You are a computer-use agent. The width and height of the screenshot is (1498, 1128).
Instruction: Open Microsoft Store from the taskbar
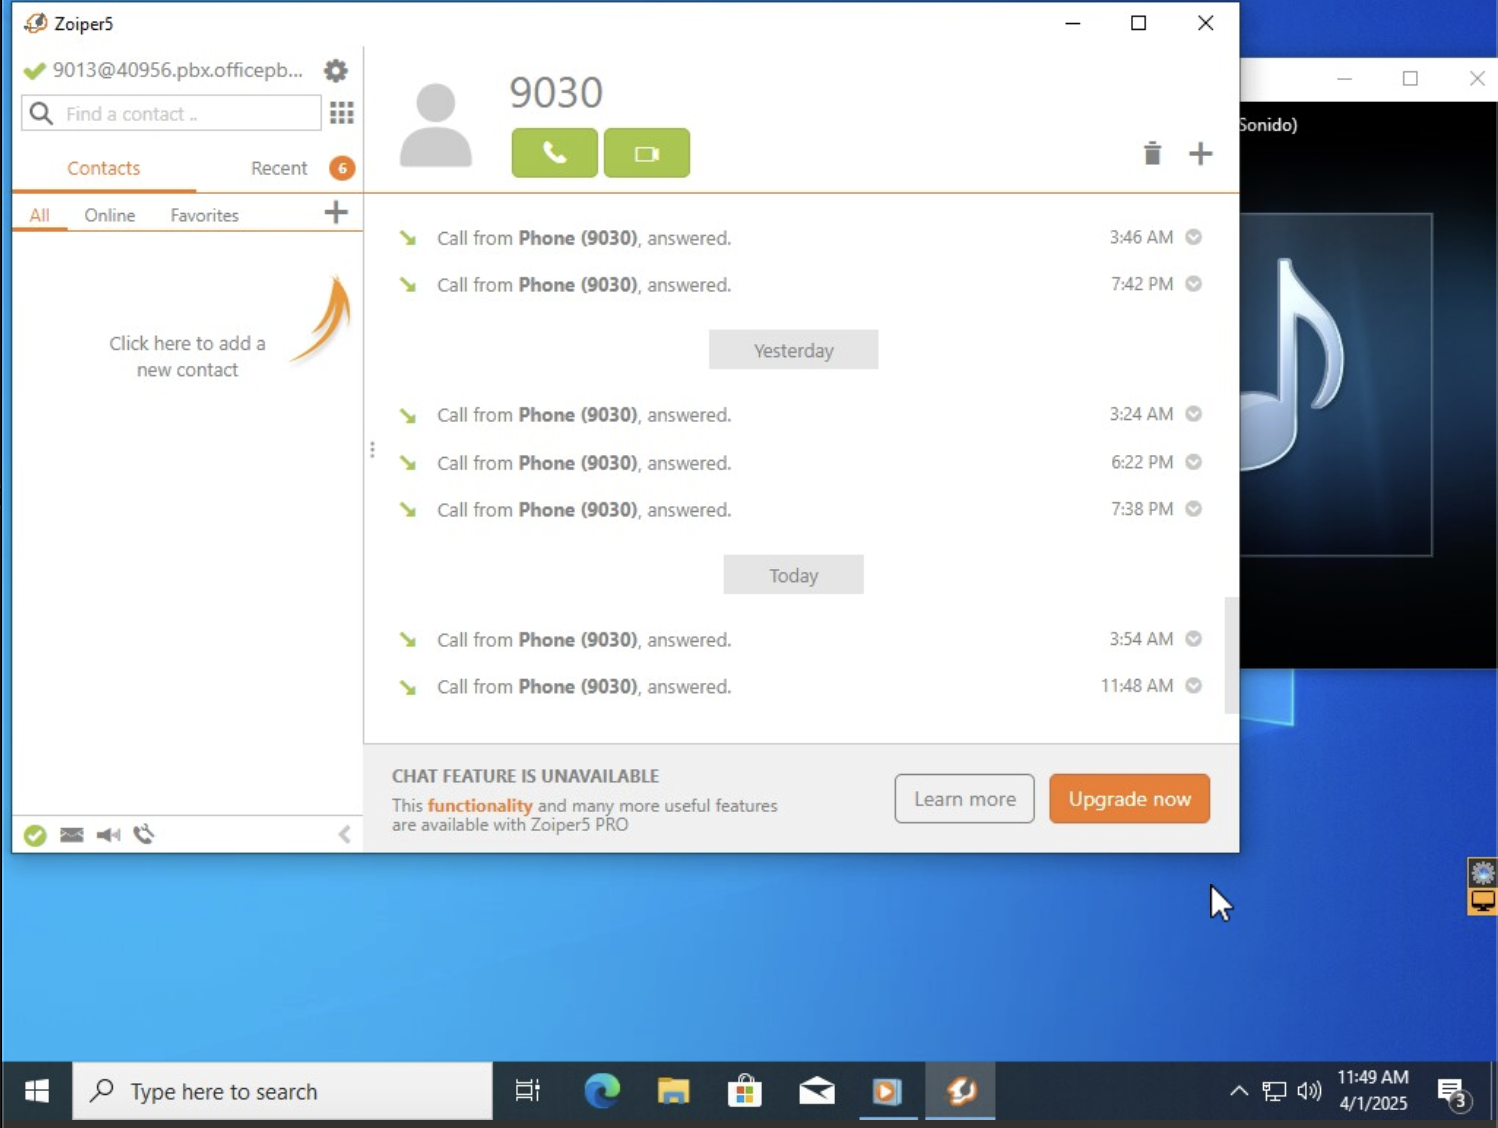point(745,1091)
